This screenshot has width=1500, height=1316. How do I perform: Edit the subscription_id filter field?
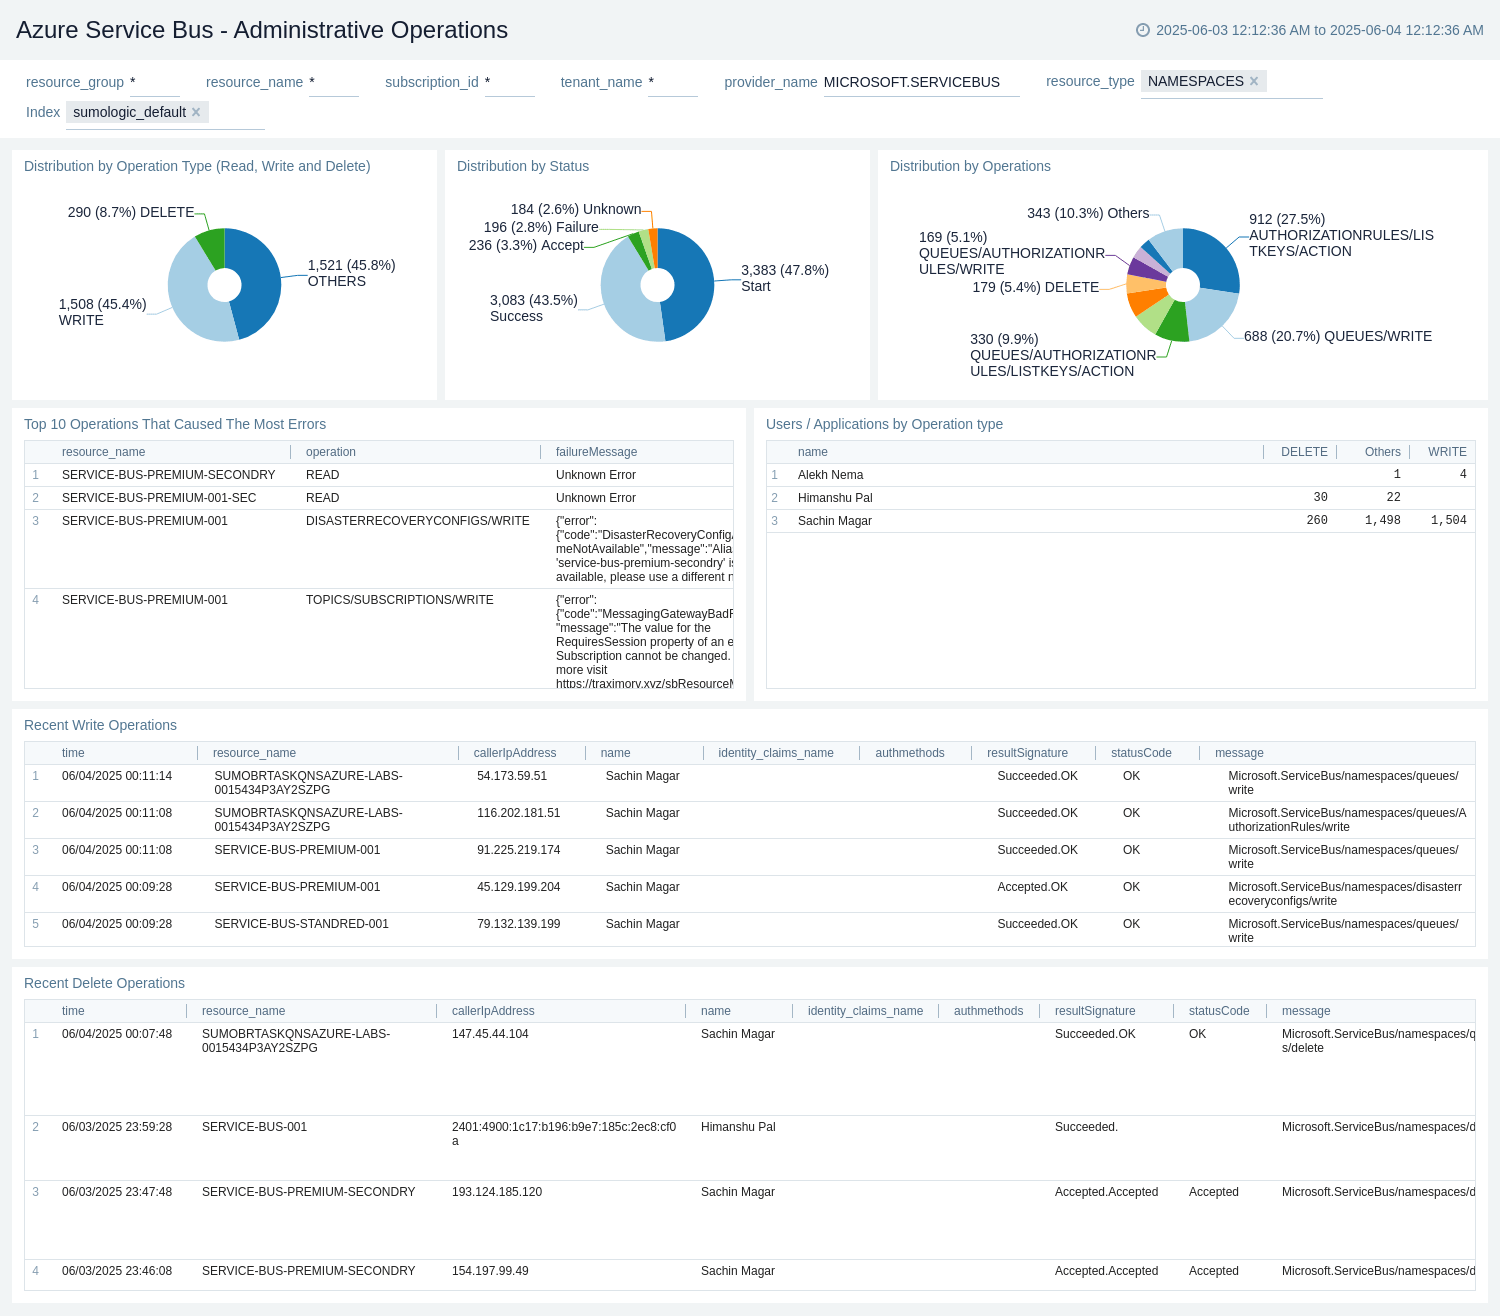pyautogui.click(x=509, y=82)
